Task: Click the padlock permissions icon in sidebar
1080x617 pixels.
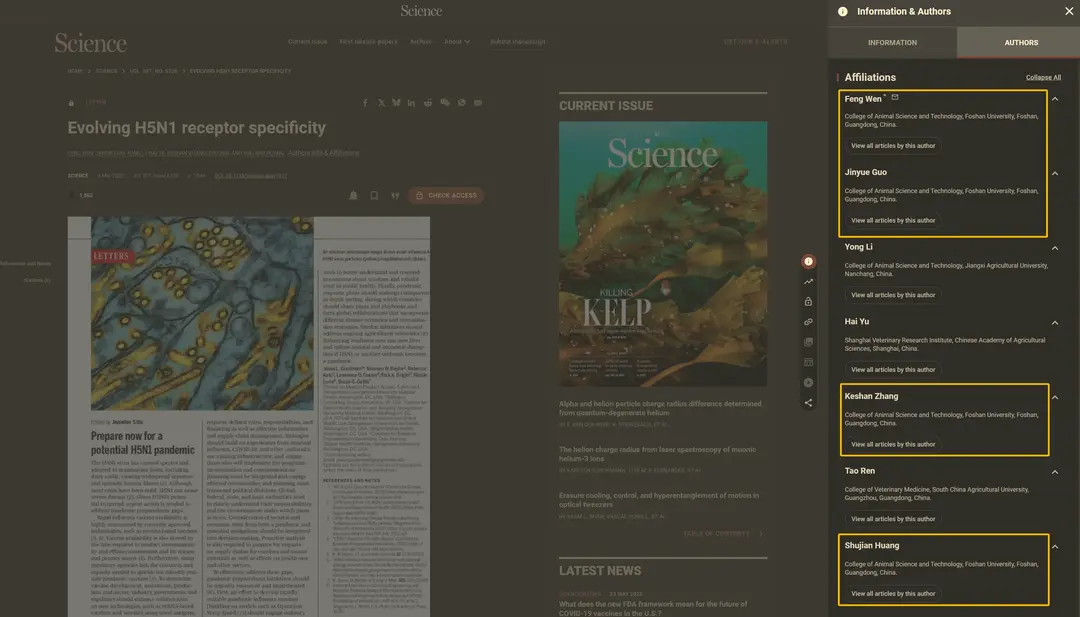Action: [x=808, y=302]
